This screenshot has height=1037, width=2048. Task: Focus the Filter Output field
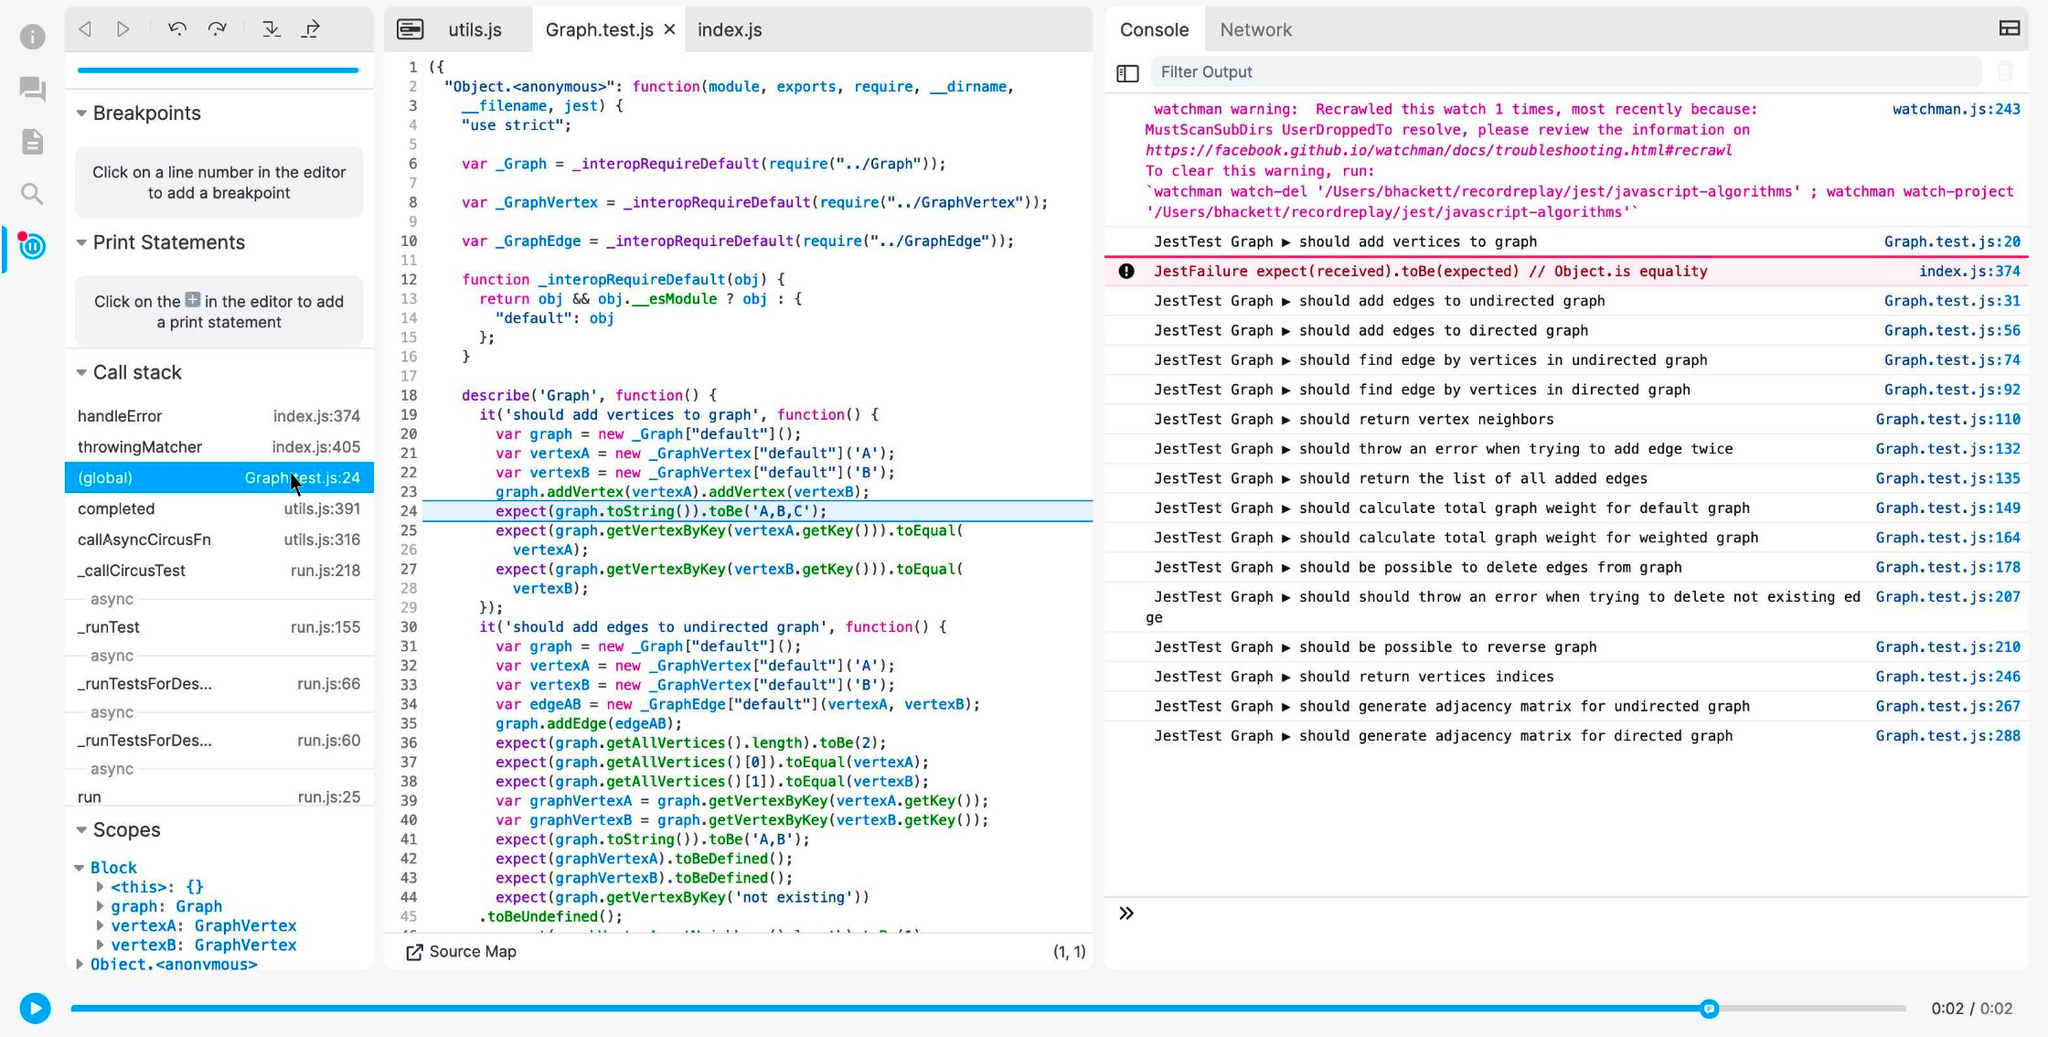tap(1566, 72)
